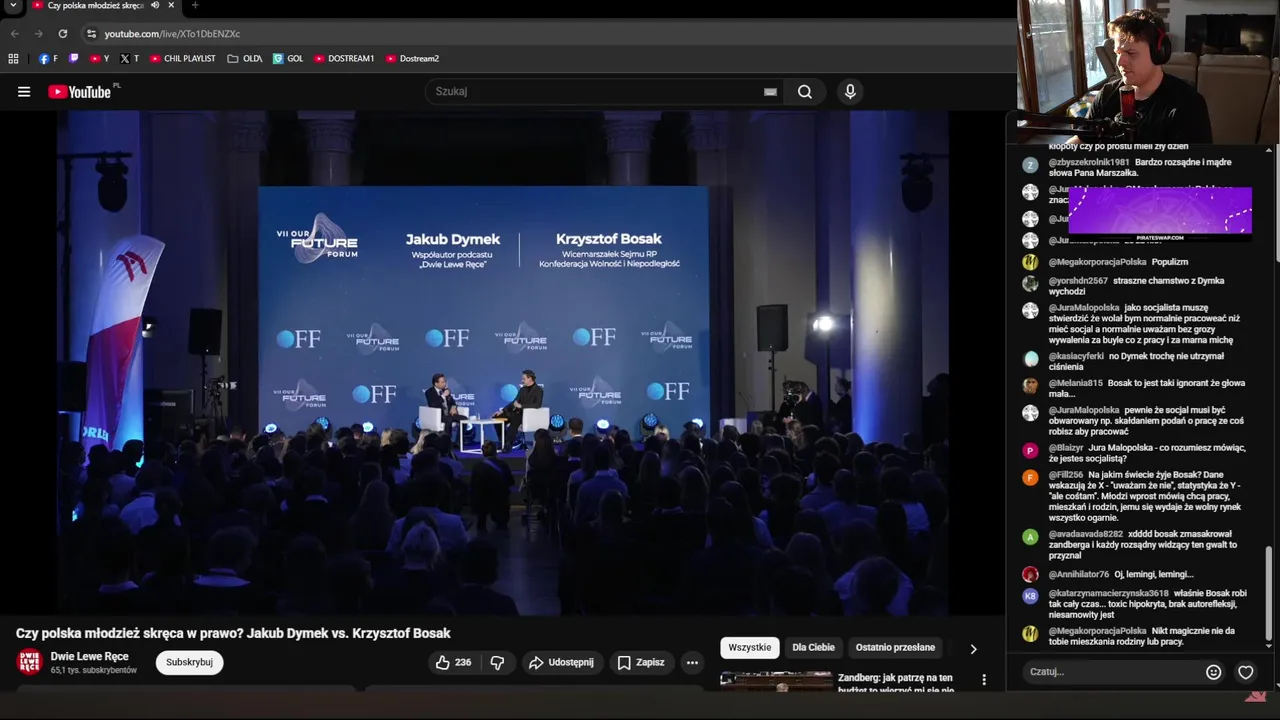Screen dimensions: 1280x720
Task: Click the video player to pause
Action: click(502, 362)
